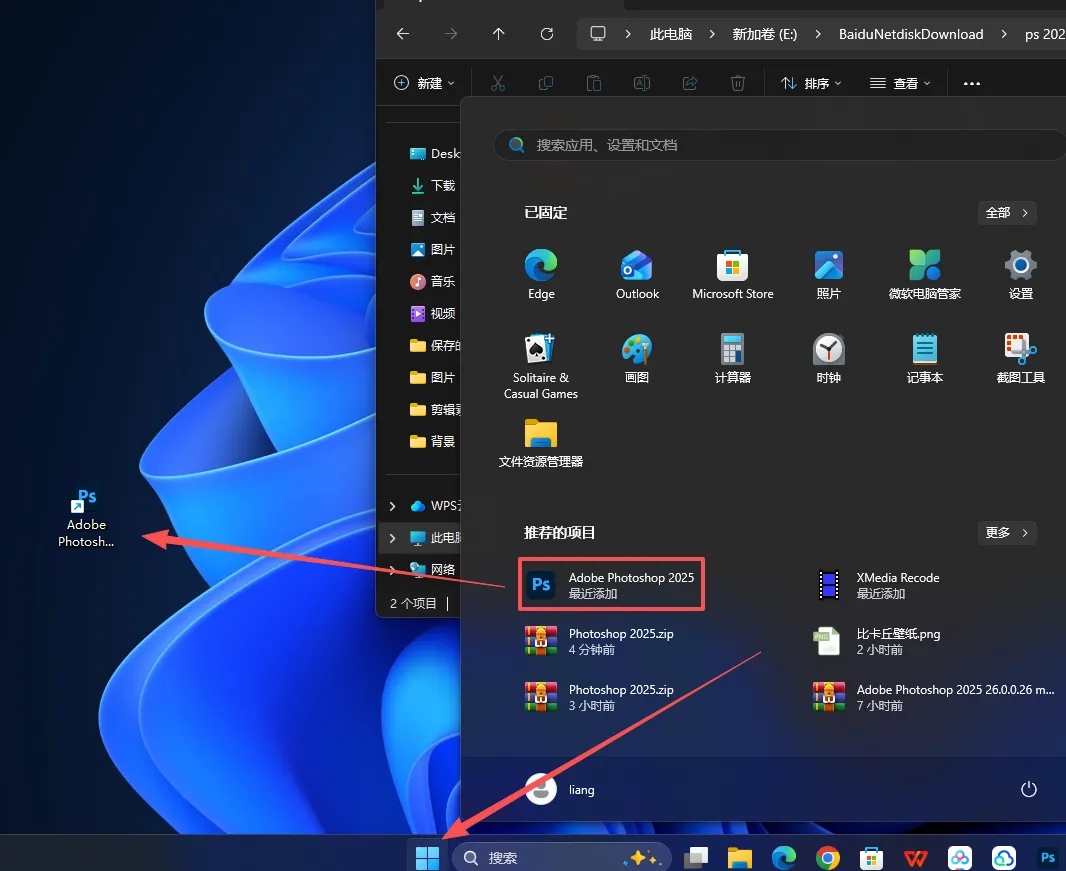The height and width of the screenshot is (871, 1066).
Task: Launch Microsoft Store pinned app
Action: tap(733, 275)
